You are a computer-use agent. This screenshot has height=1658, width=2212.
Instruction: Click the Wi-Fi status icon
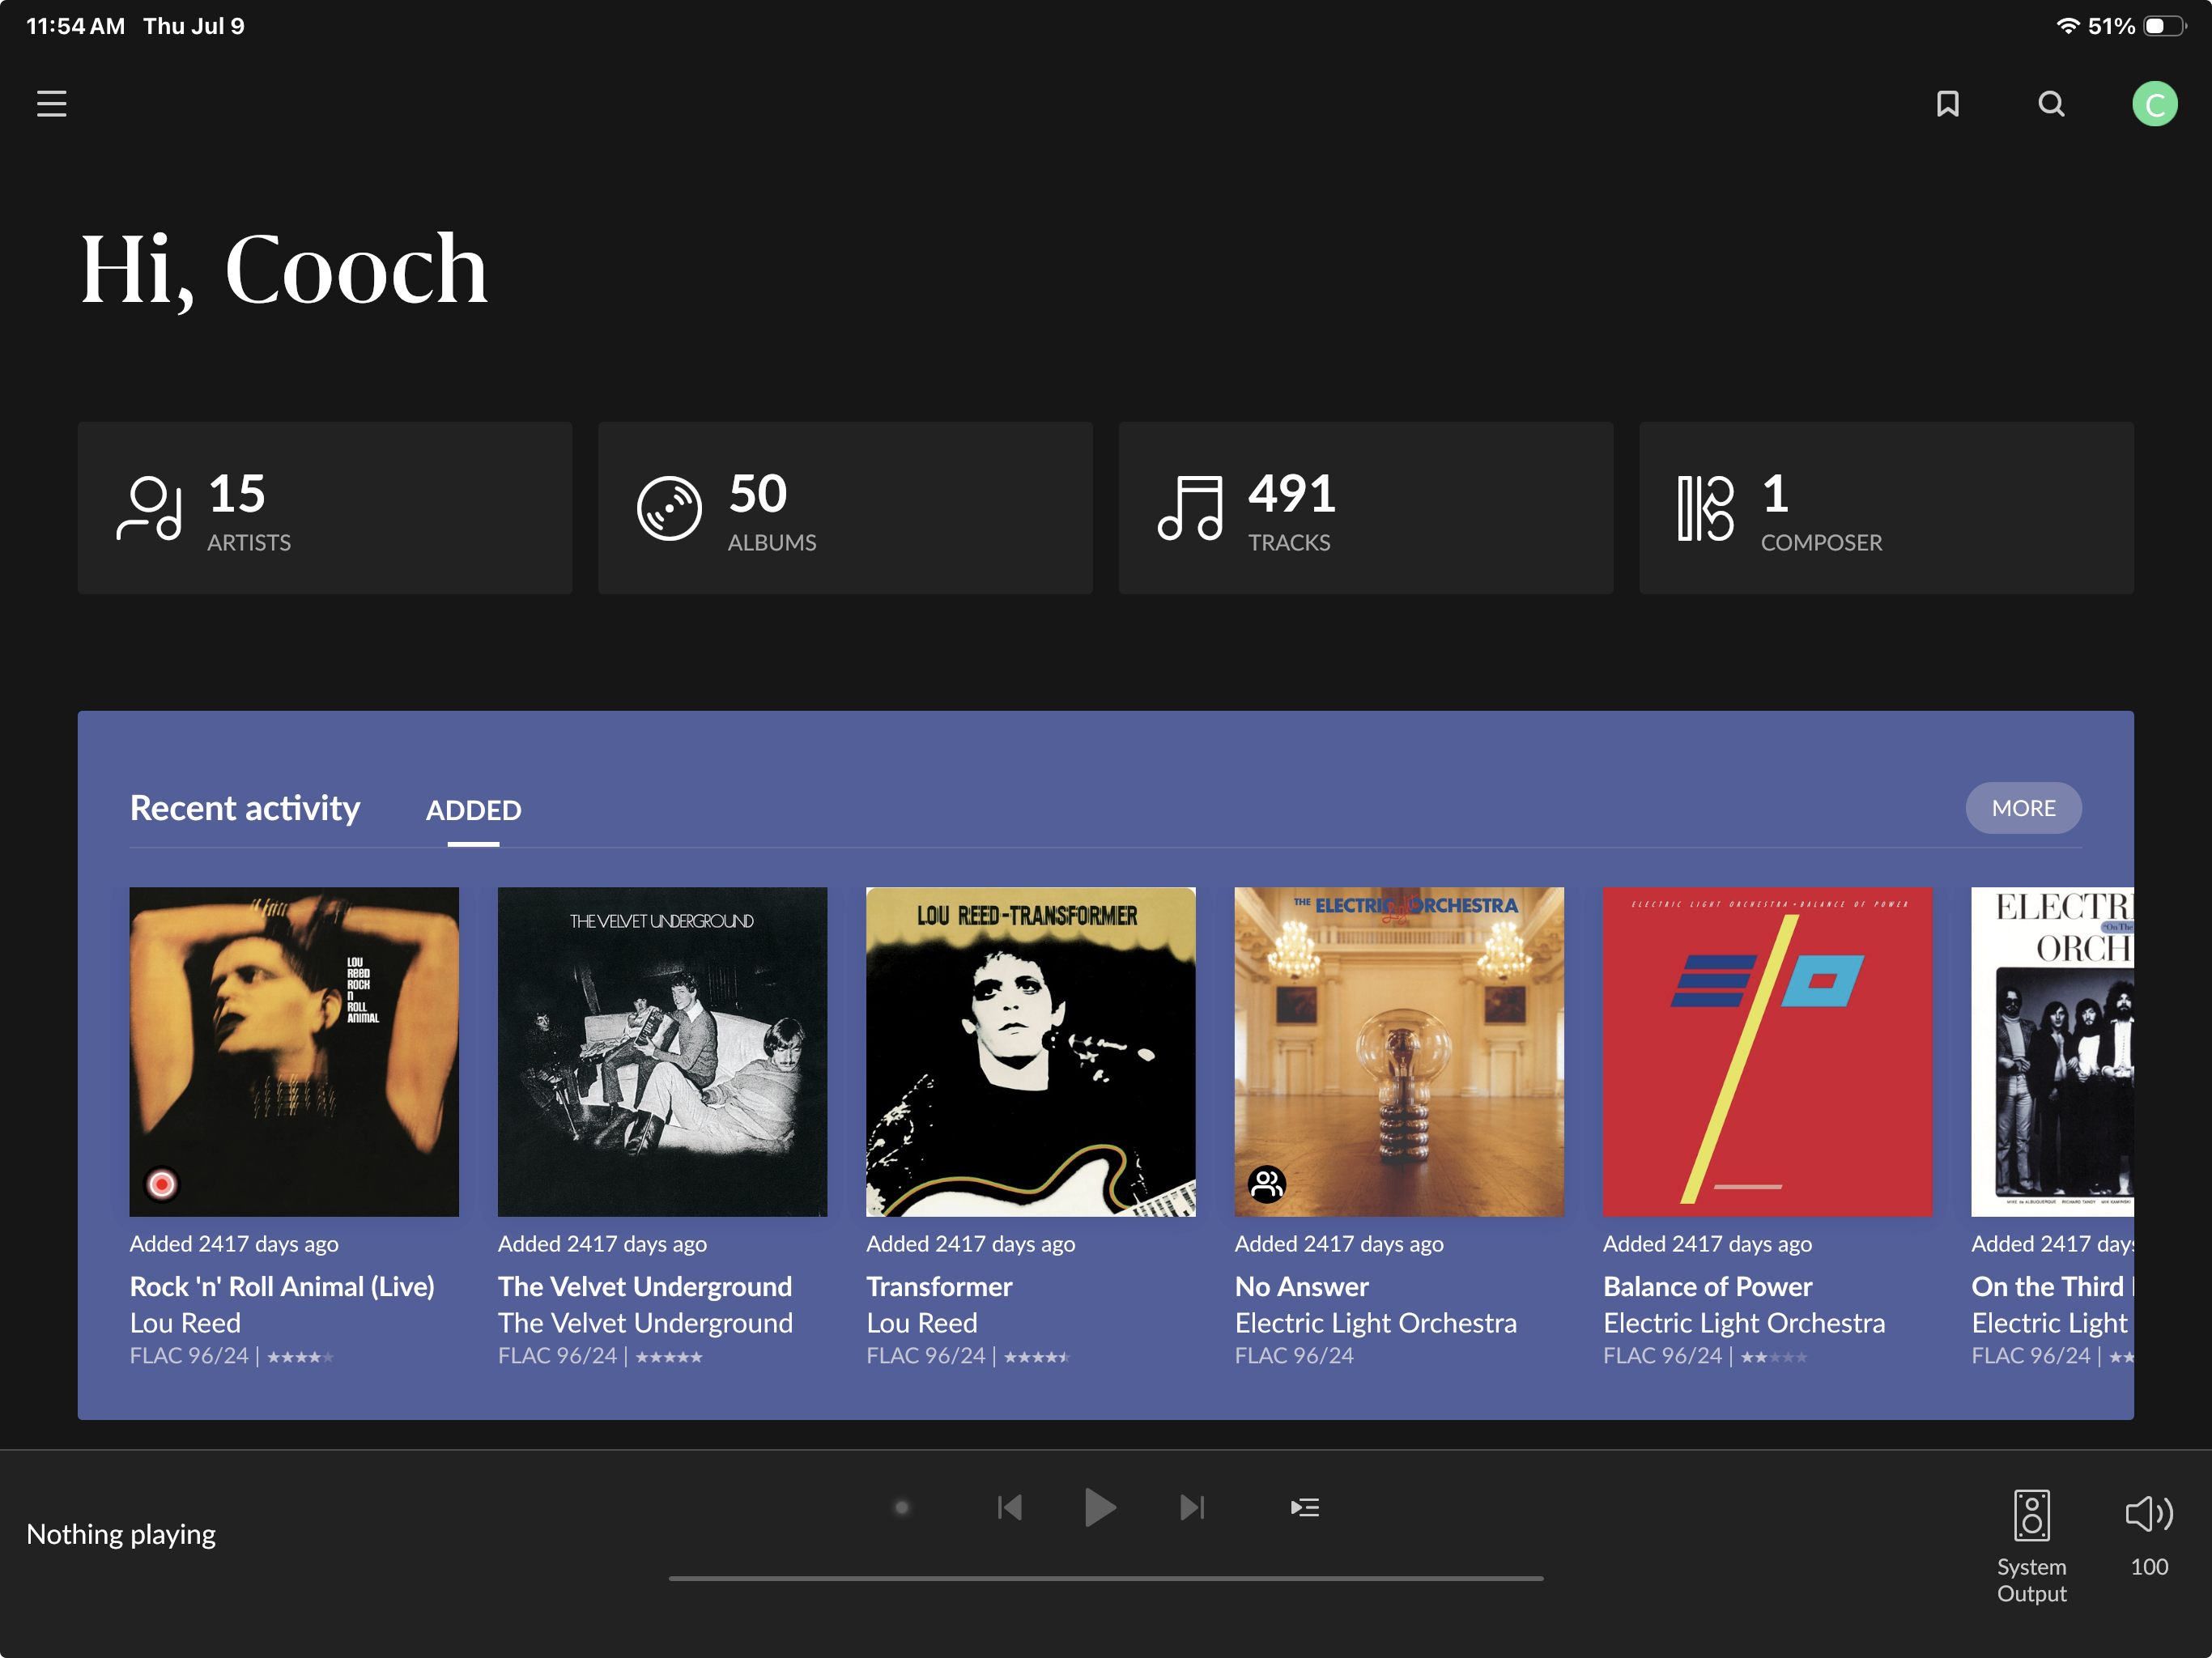tap(2067, 26)
